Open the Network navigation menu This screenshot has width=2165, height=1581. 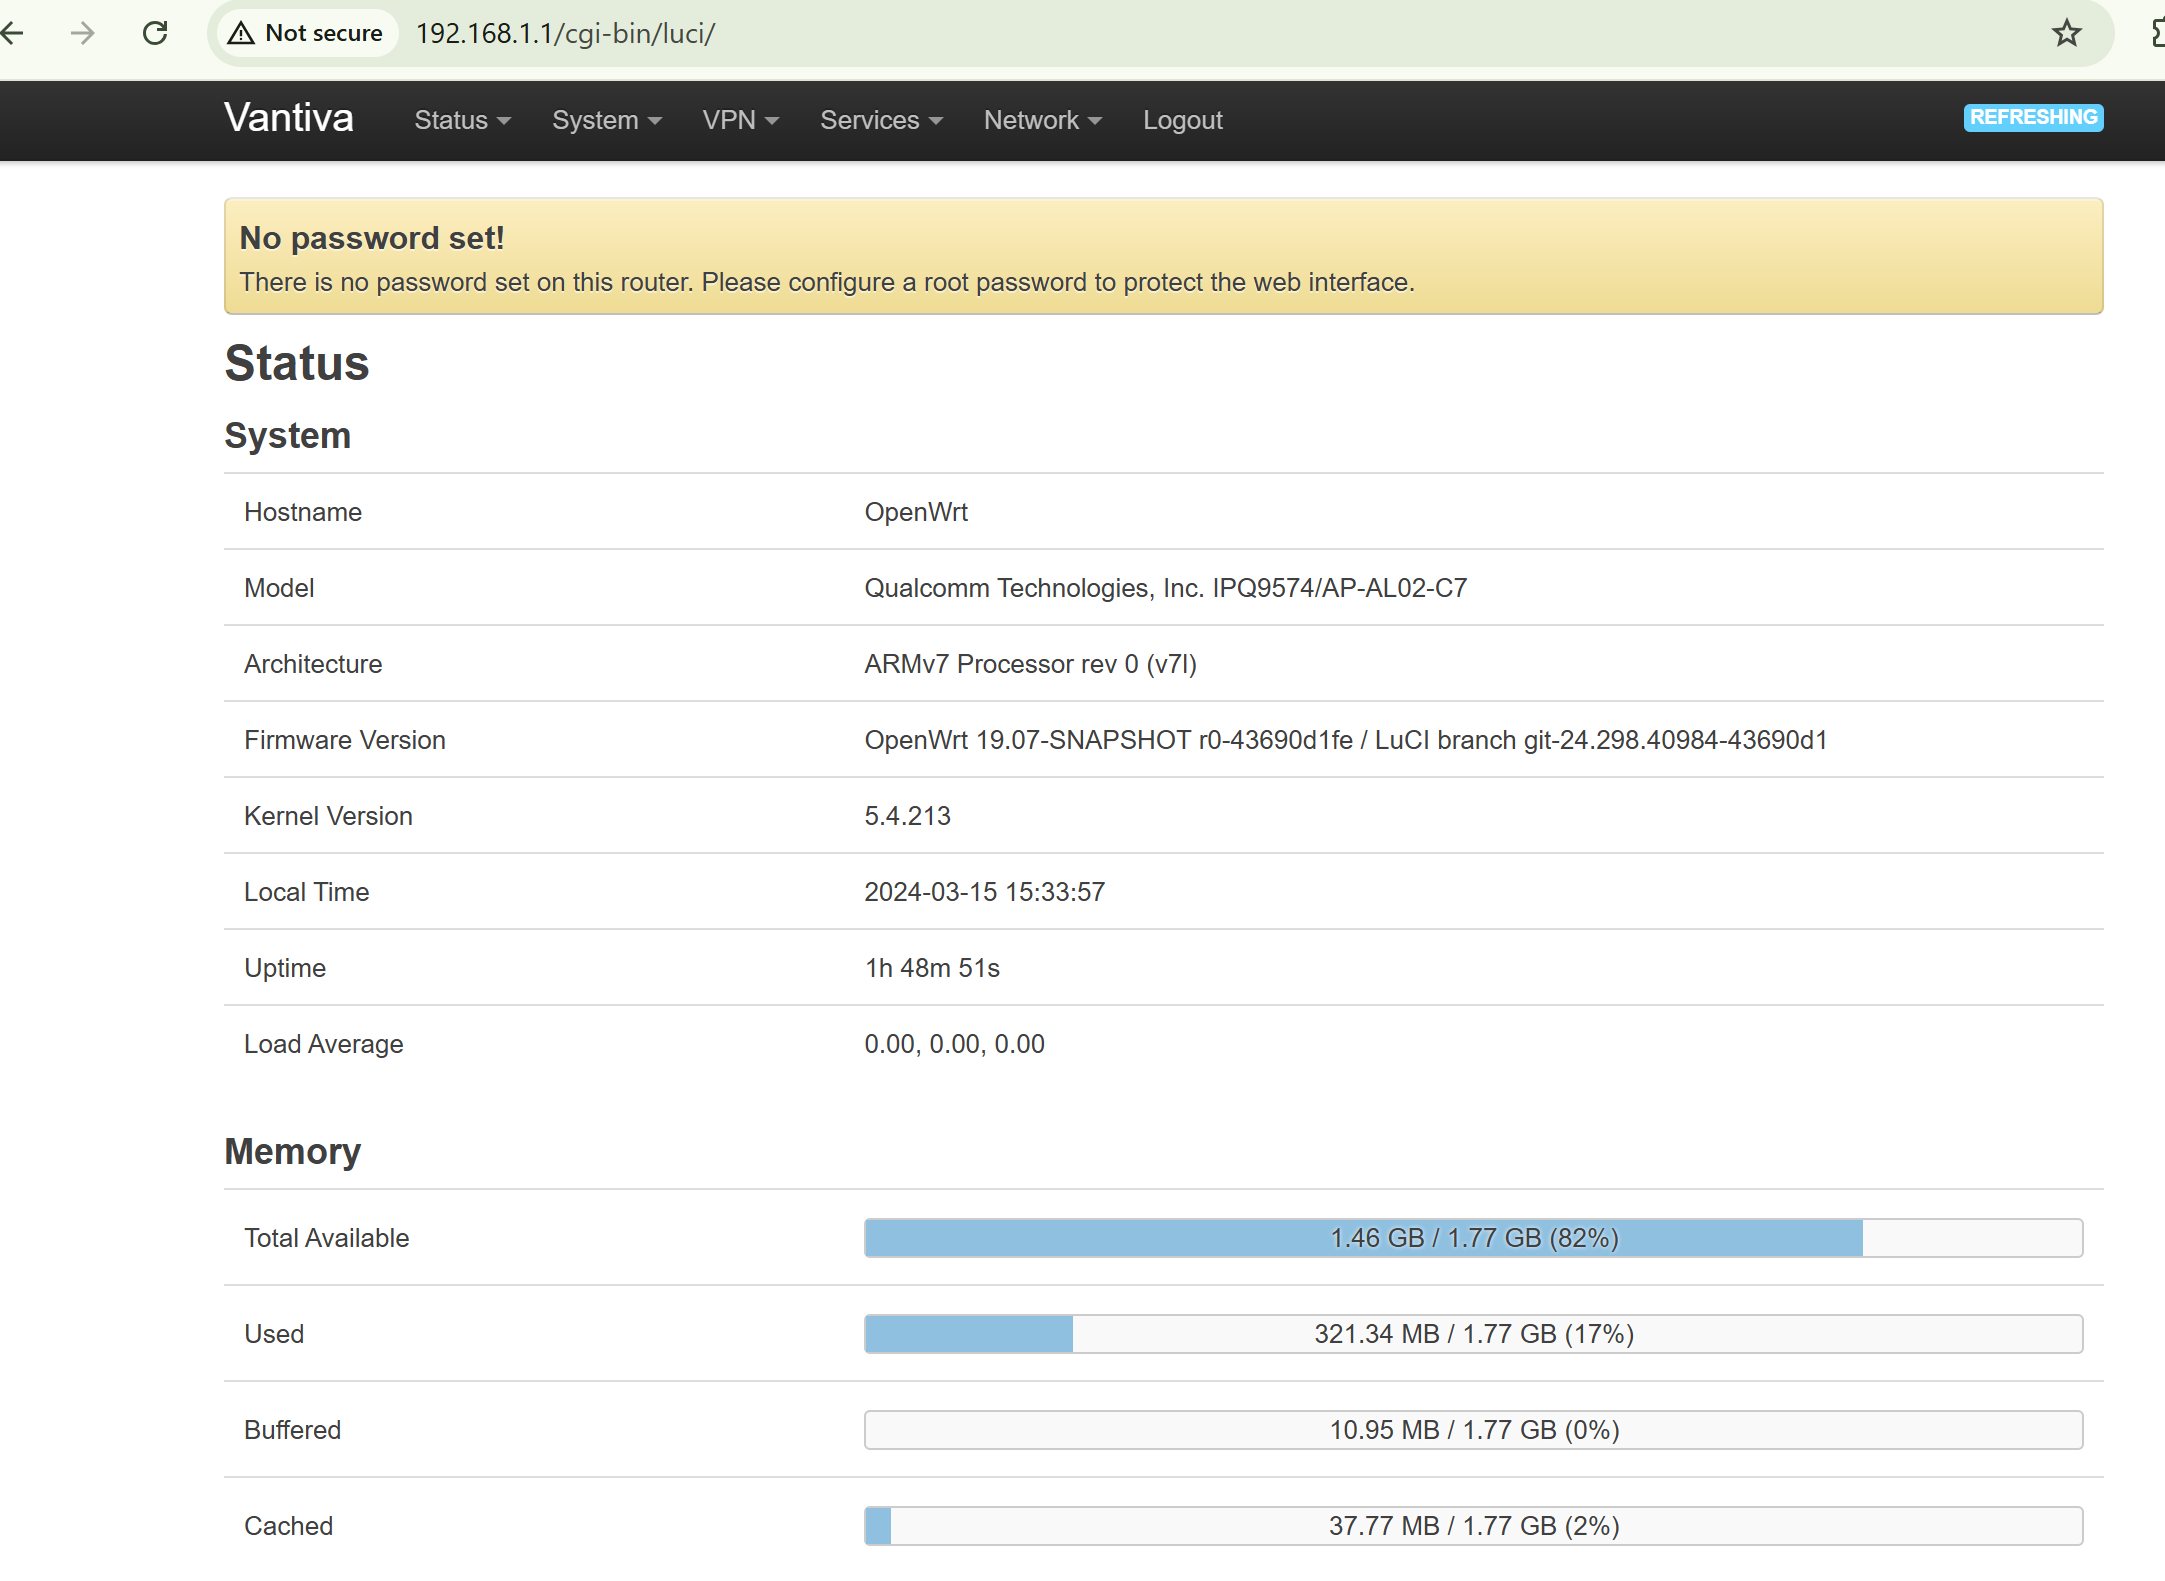click(1043, 120)
